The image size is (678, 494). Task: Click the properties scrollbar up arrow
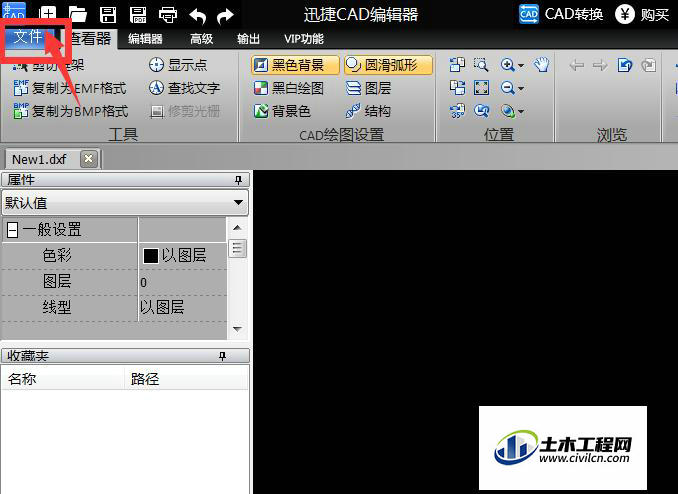point(237,228)
